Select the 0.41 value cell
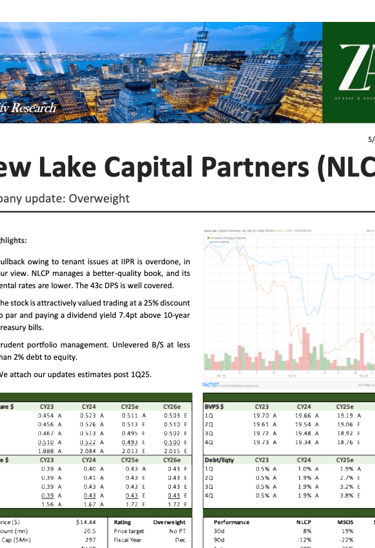Viewport: 375px width, 548px height. 90,478
